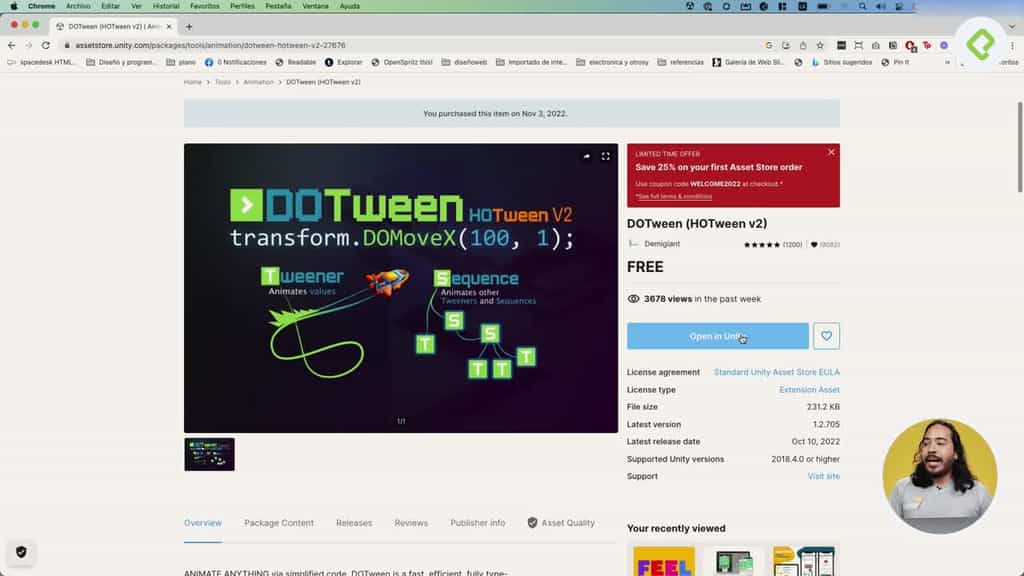Go to Tools in the breadcrumb
The width and height of the screenshot is (1024, 576).
click(x=223, y=82)
